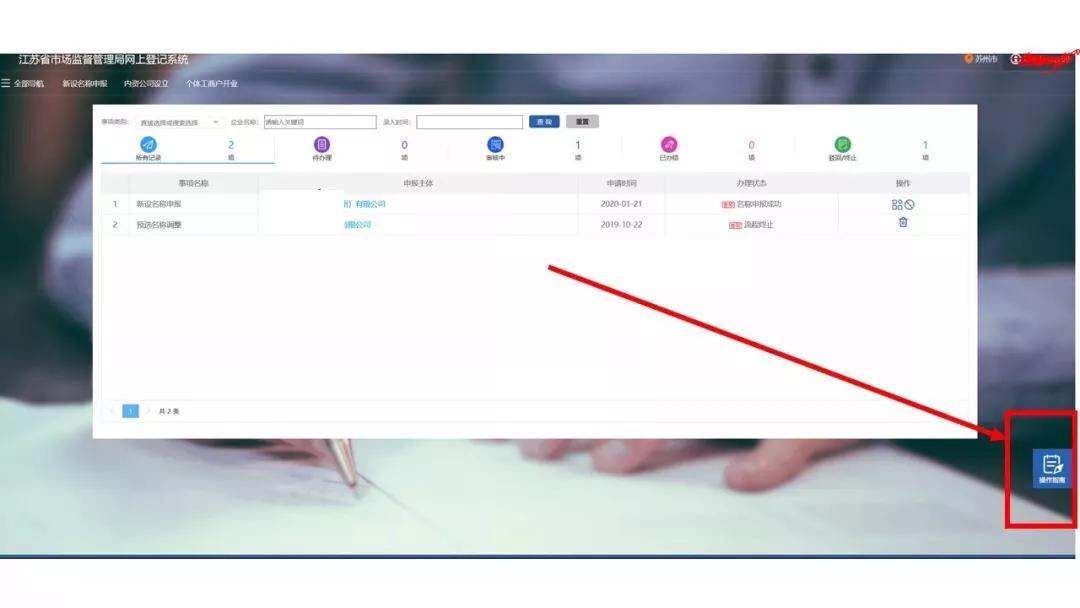
Task: Open the company link in row 2
Action: pos(357,224)
